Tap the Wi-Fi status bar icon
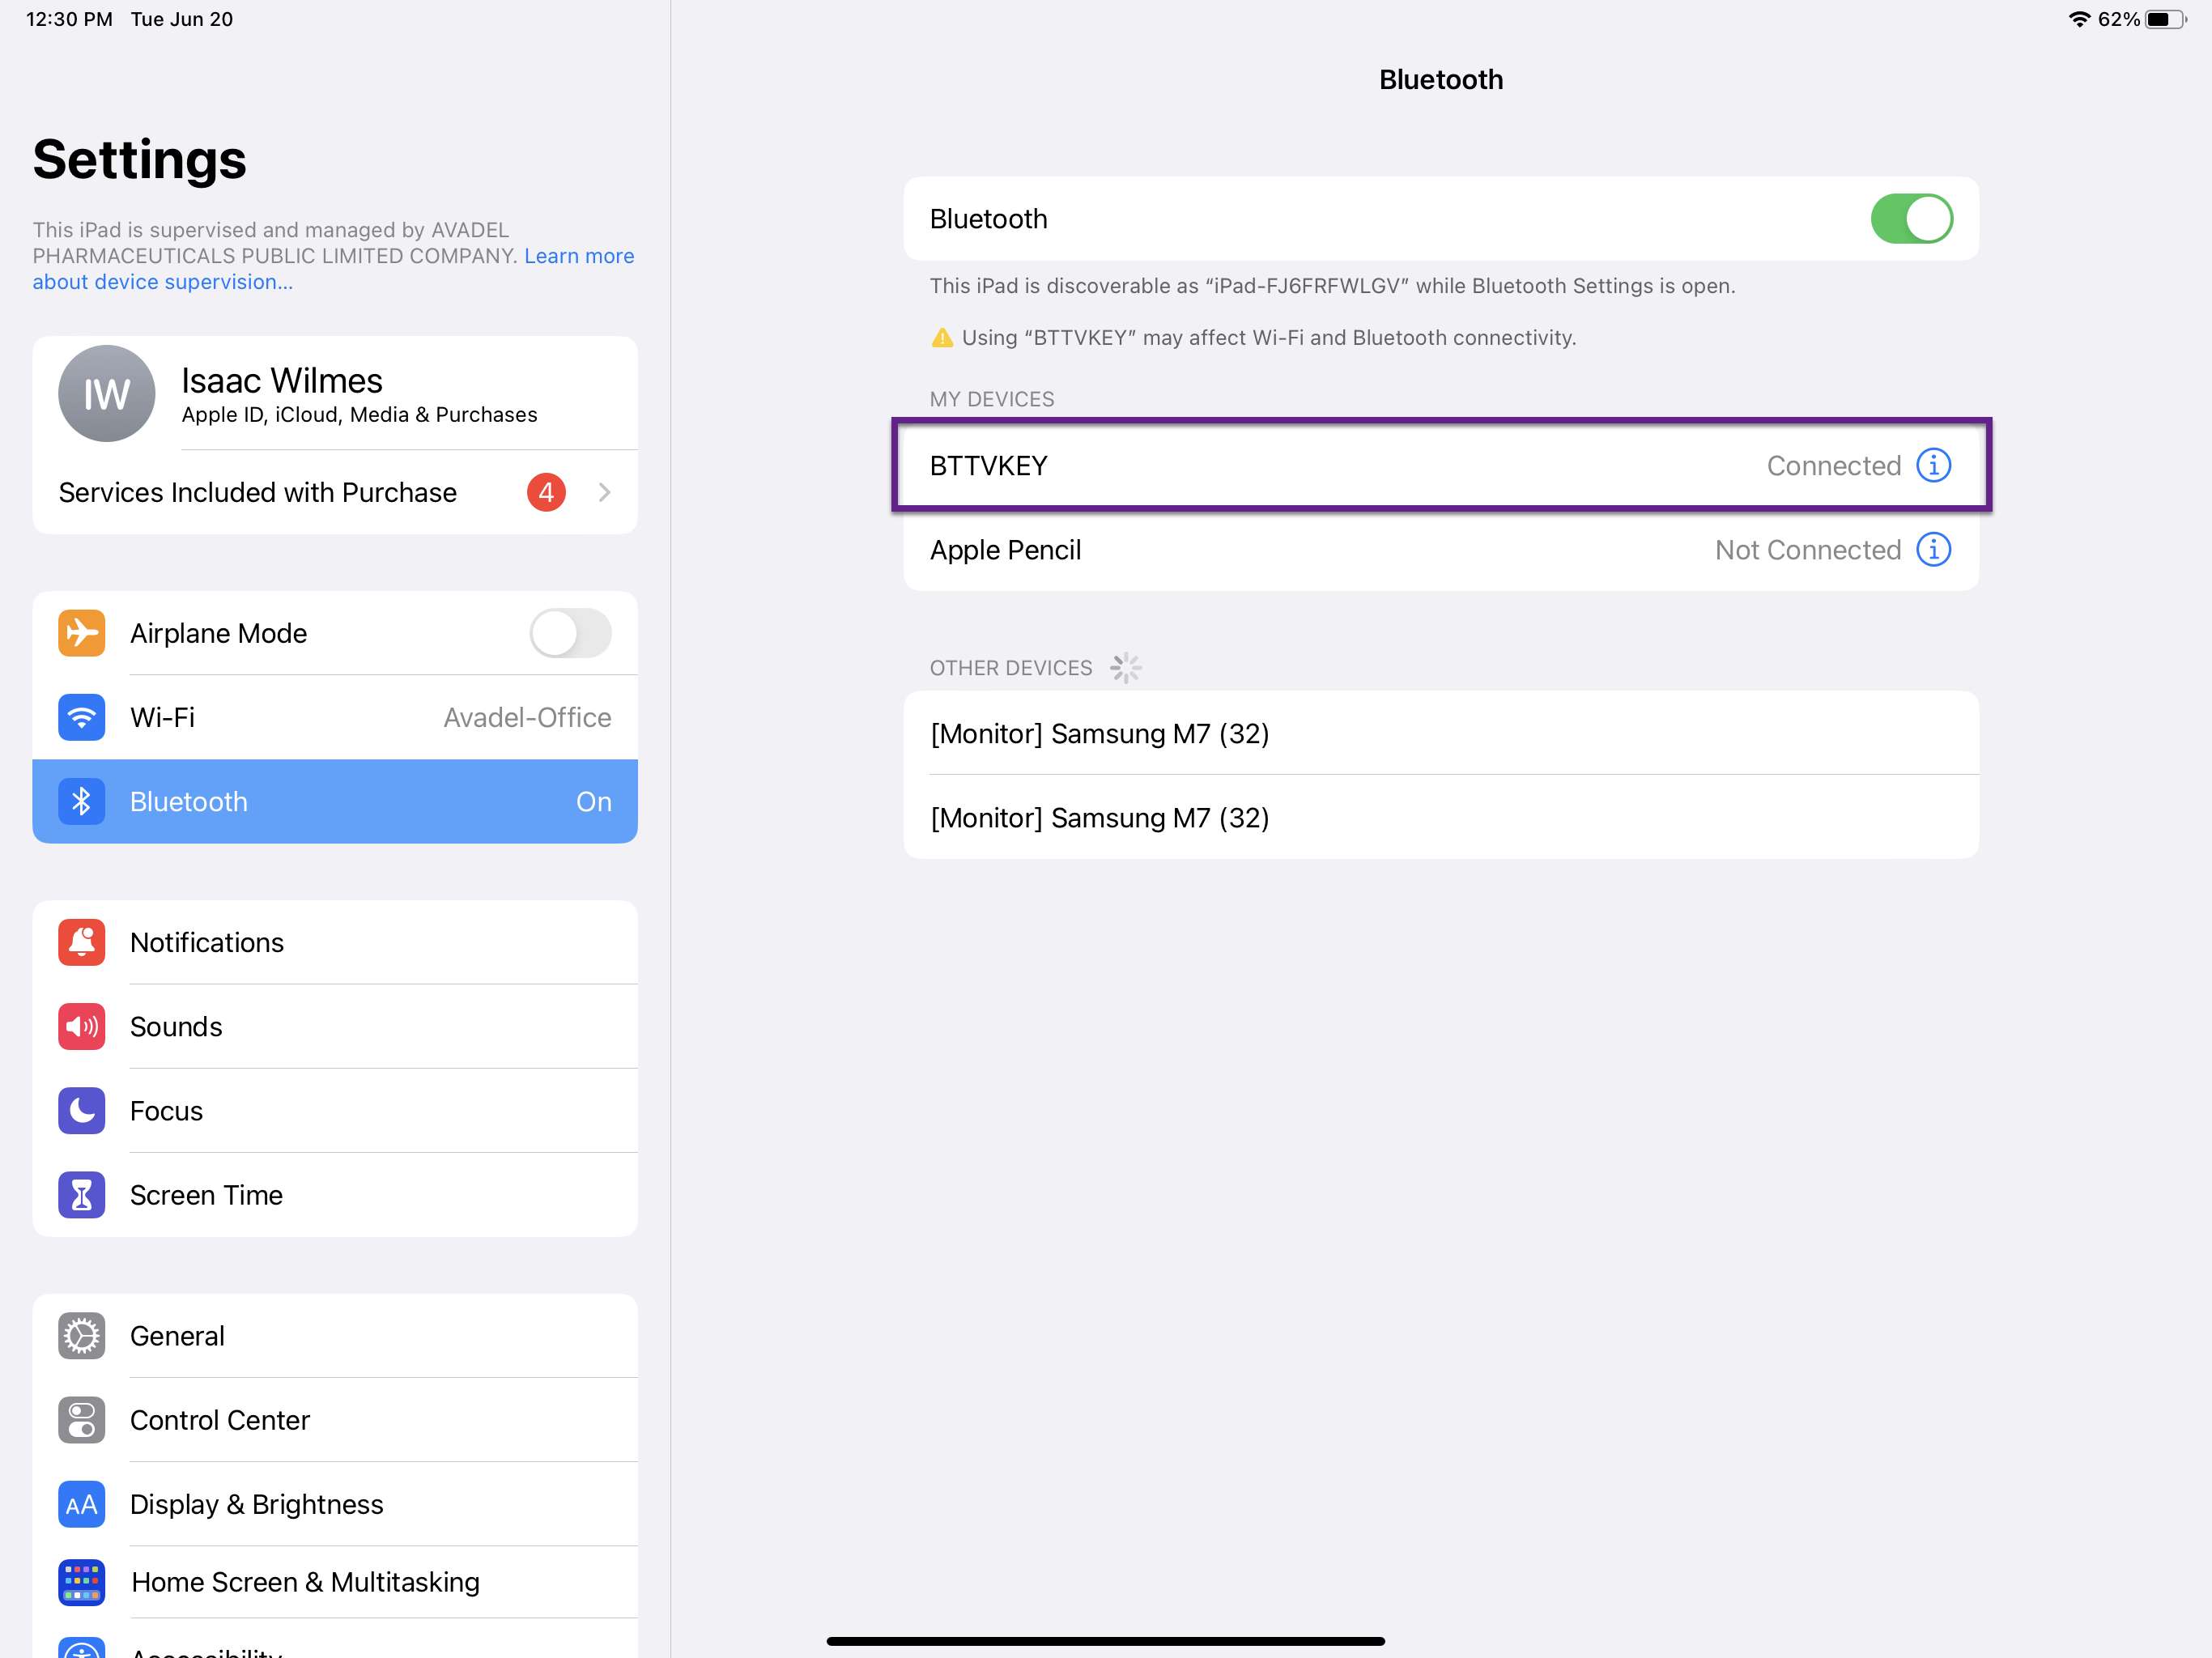This screenshot has width=2212, height=1658. coord(2079,19)
